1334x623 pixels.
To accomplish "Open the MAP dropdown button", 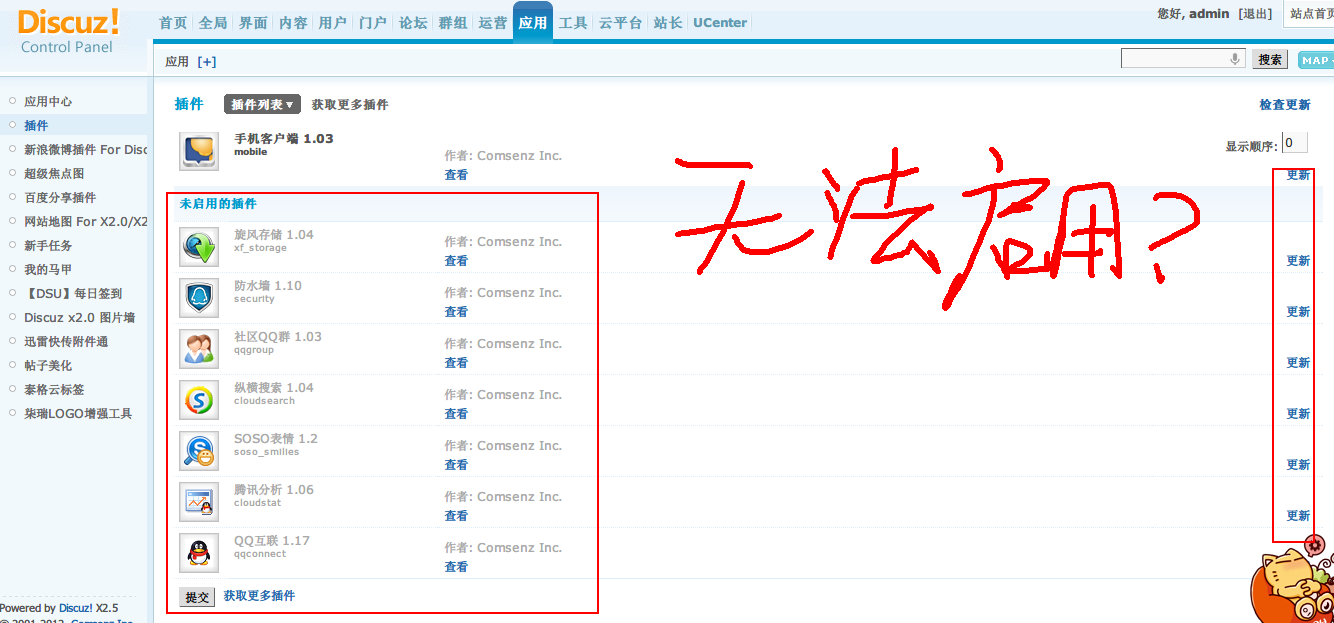I will click(x=1316, y=60).
